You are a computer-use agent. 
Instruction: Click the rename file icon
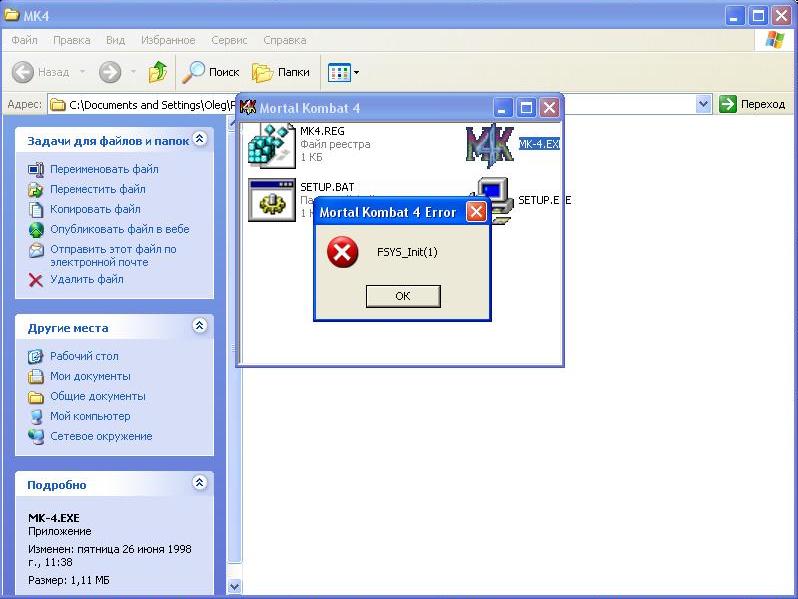[x=36, y=169]
